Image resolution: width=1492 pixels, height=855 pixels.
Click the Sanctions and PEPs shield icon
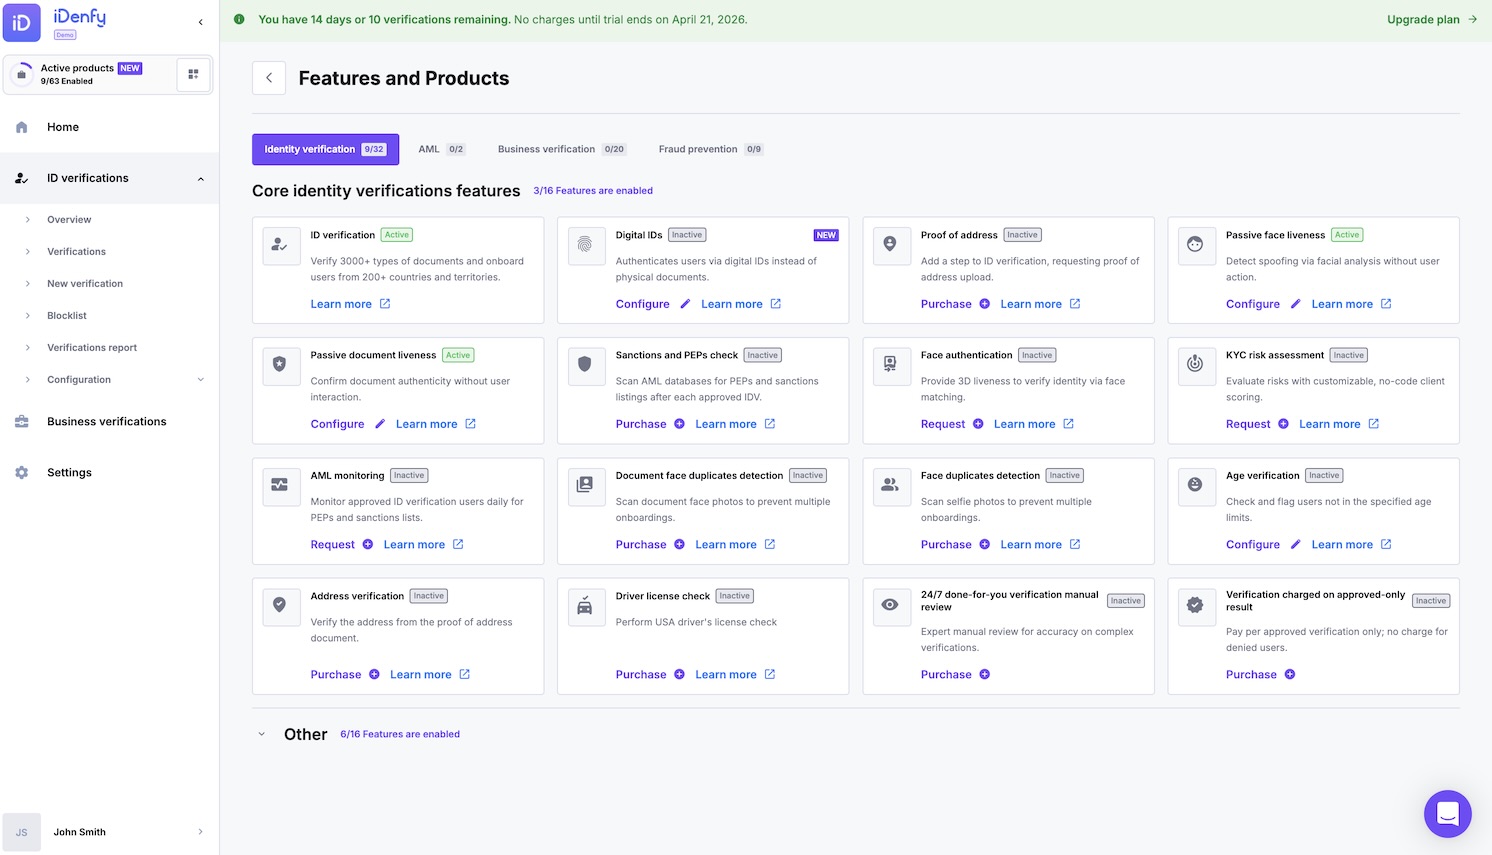585,365
